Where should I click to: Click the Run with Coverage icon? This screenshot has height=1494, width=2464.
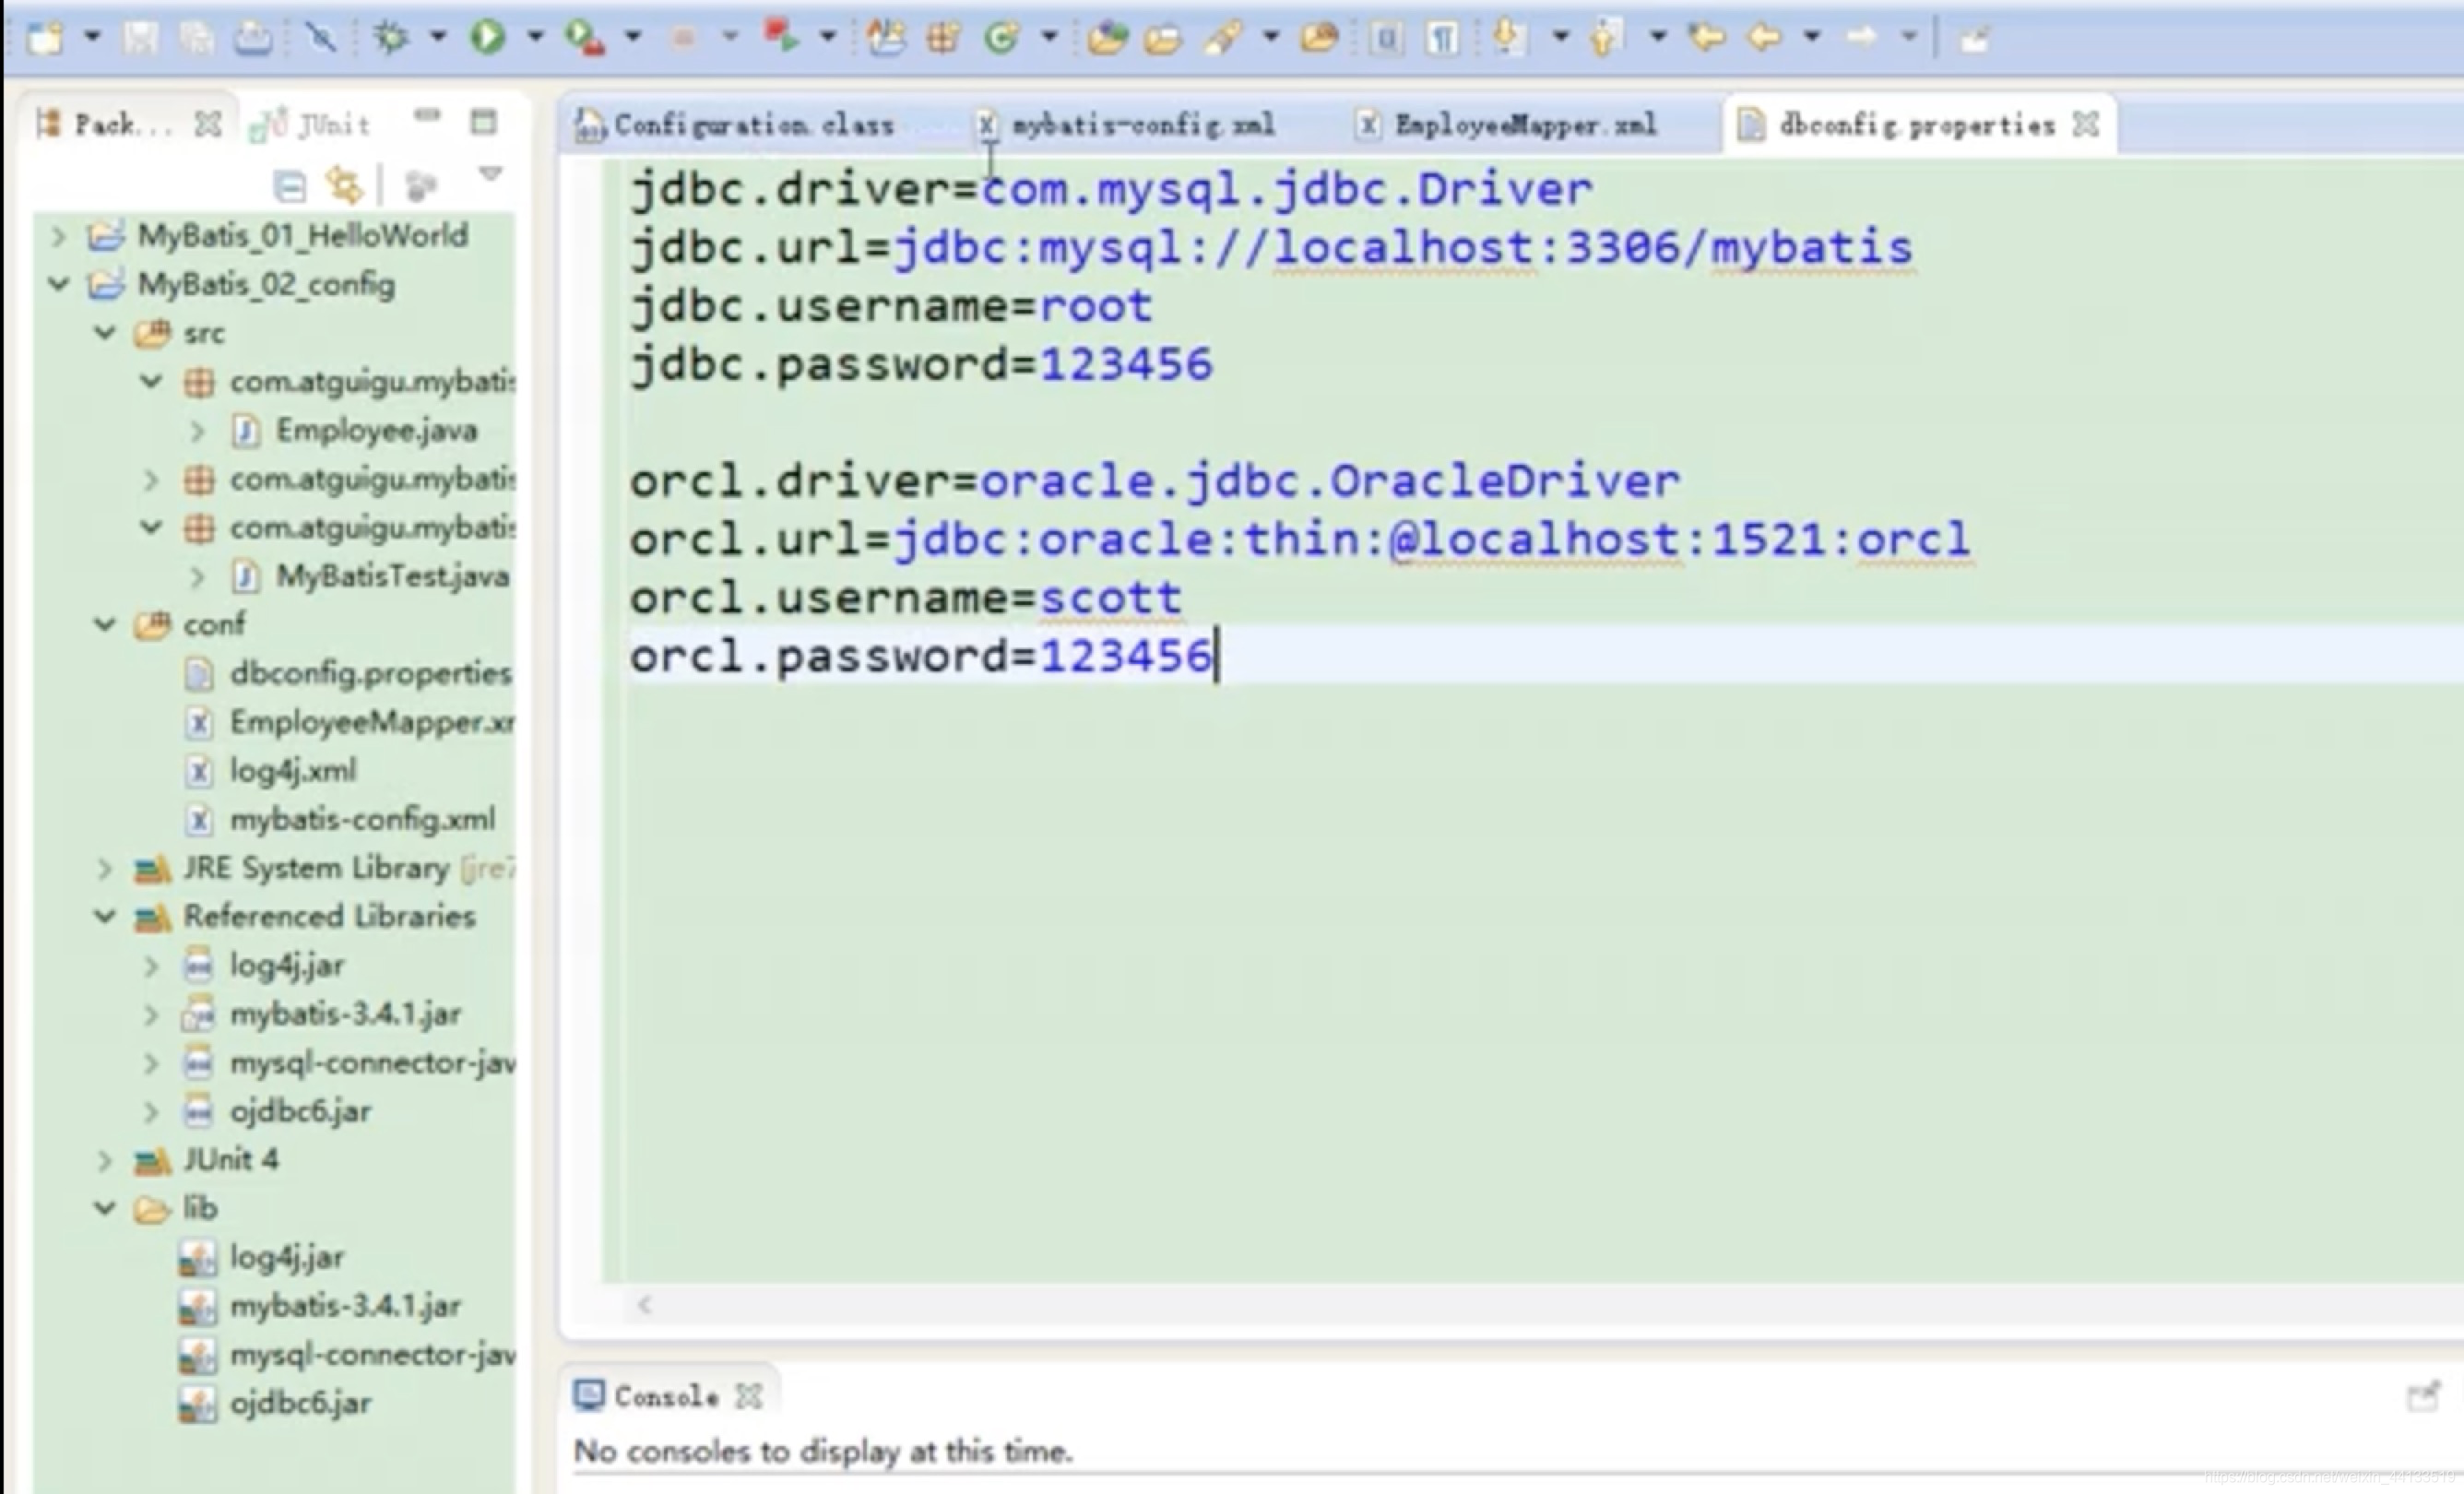[x=584, y=38]
